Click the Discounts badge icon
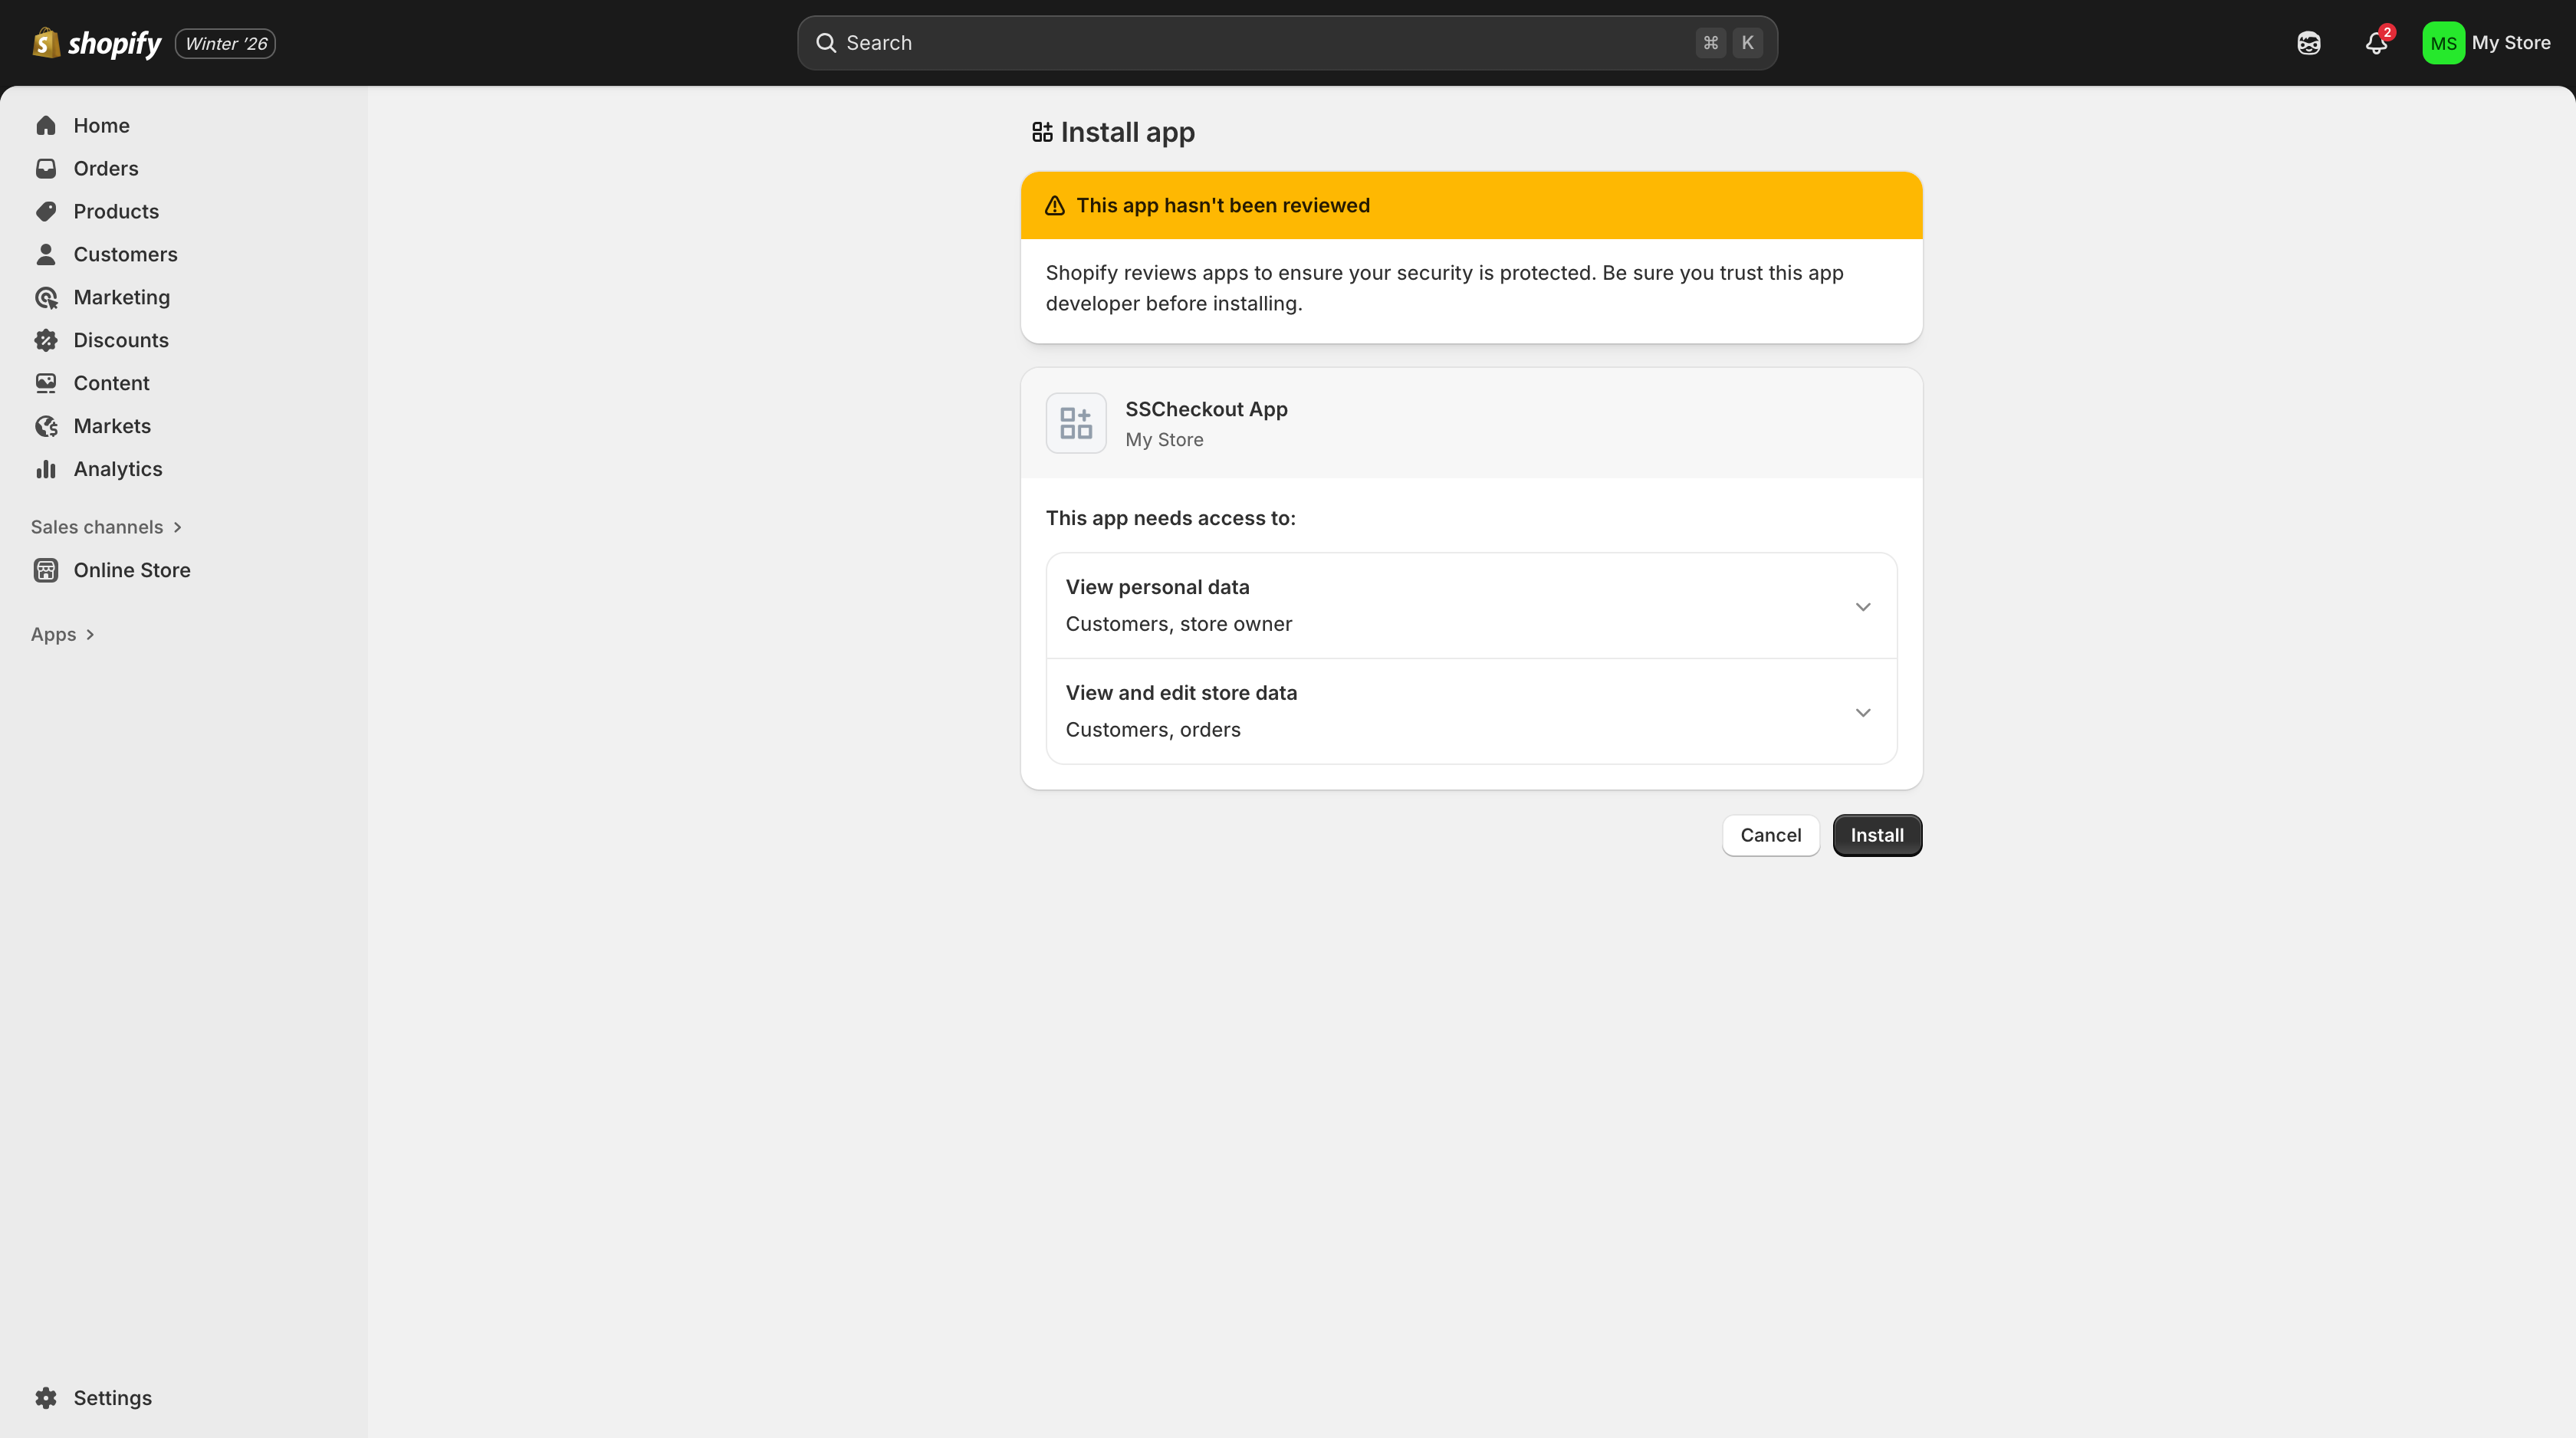 click(46, 340)
